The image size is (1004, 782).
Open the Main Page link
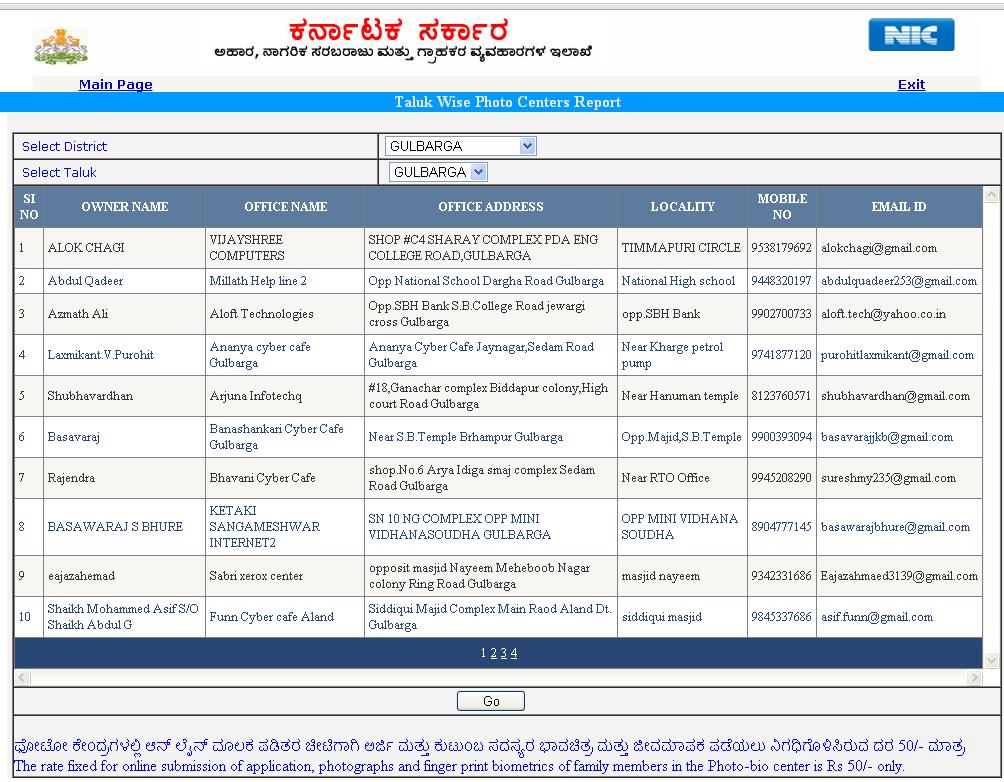tap(115, 85)
